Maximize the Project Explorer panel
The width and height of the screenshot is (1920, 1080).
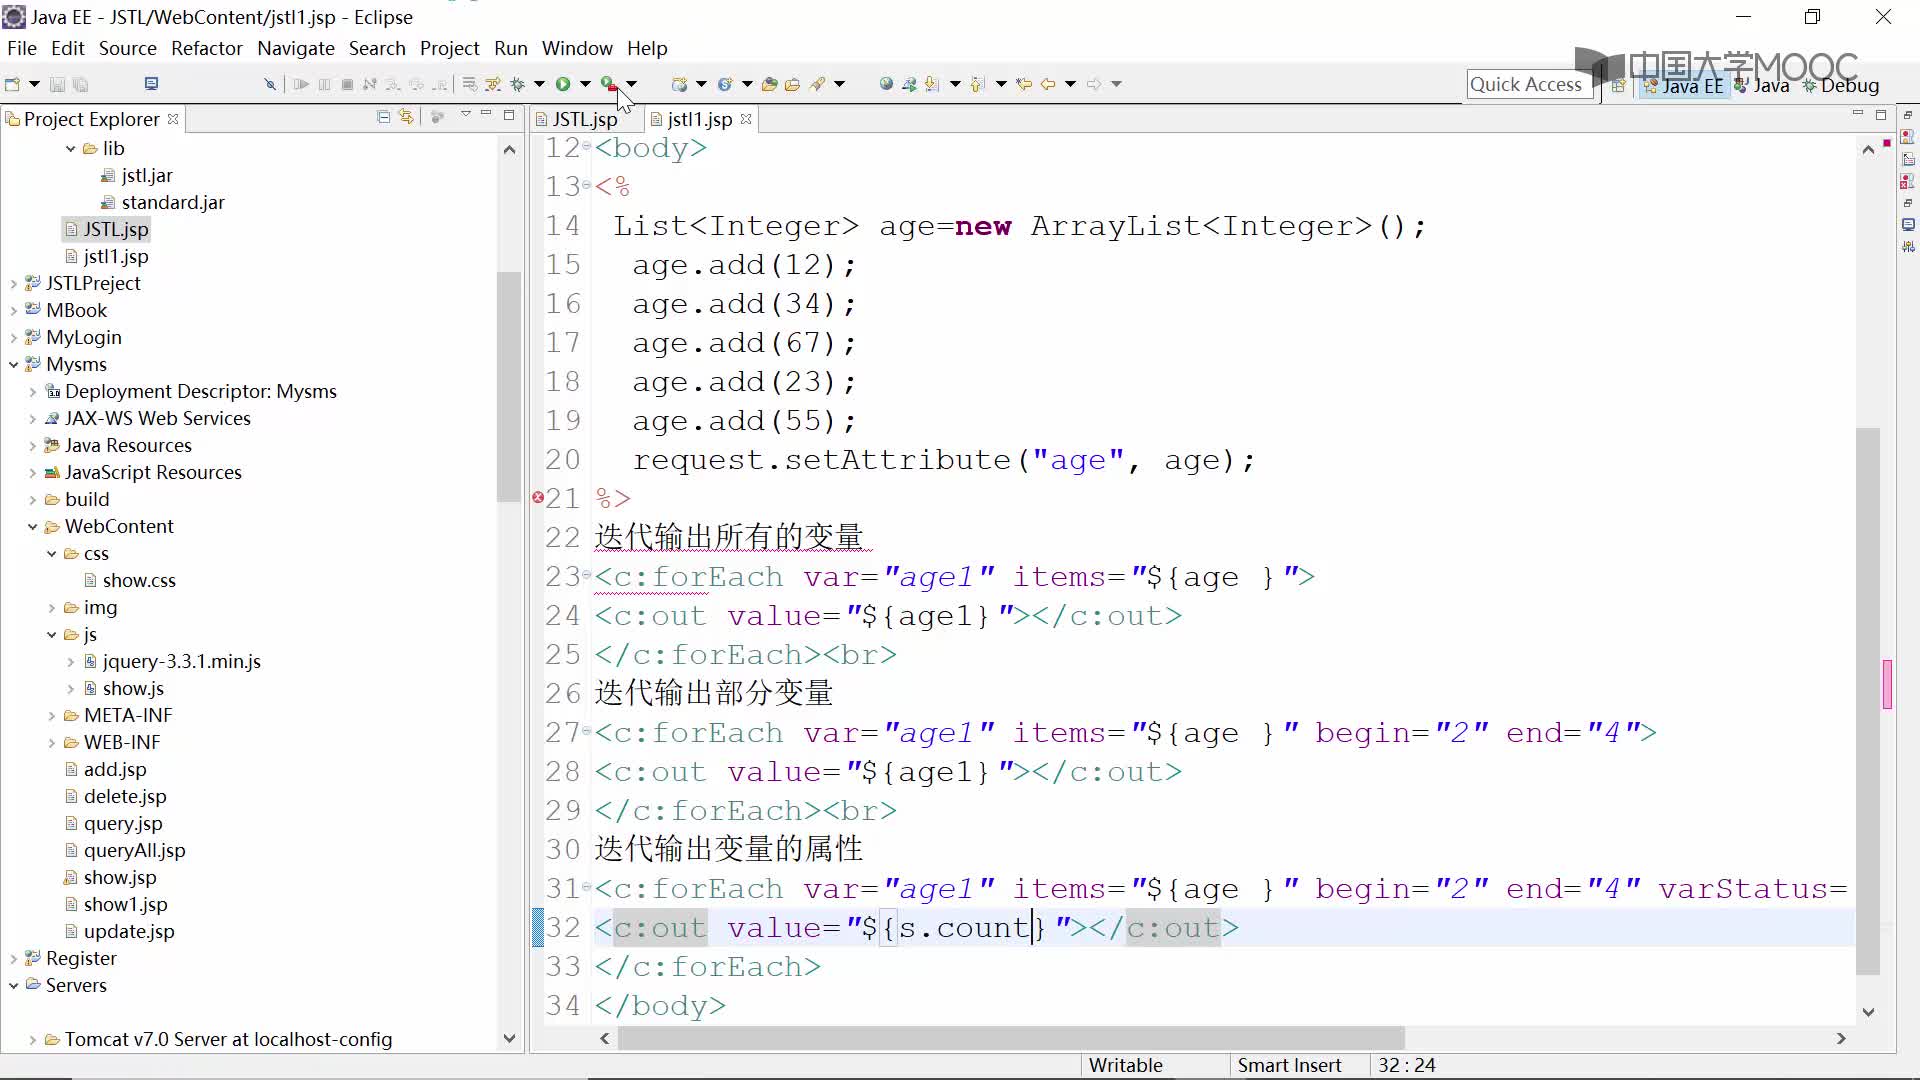[x=509, y=115]
